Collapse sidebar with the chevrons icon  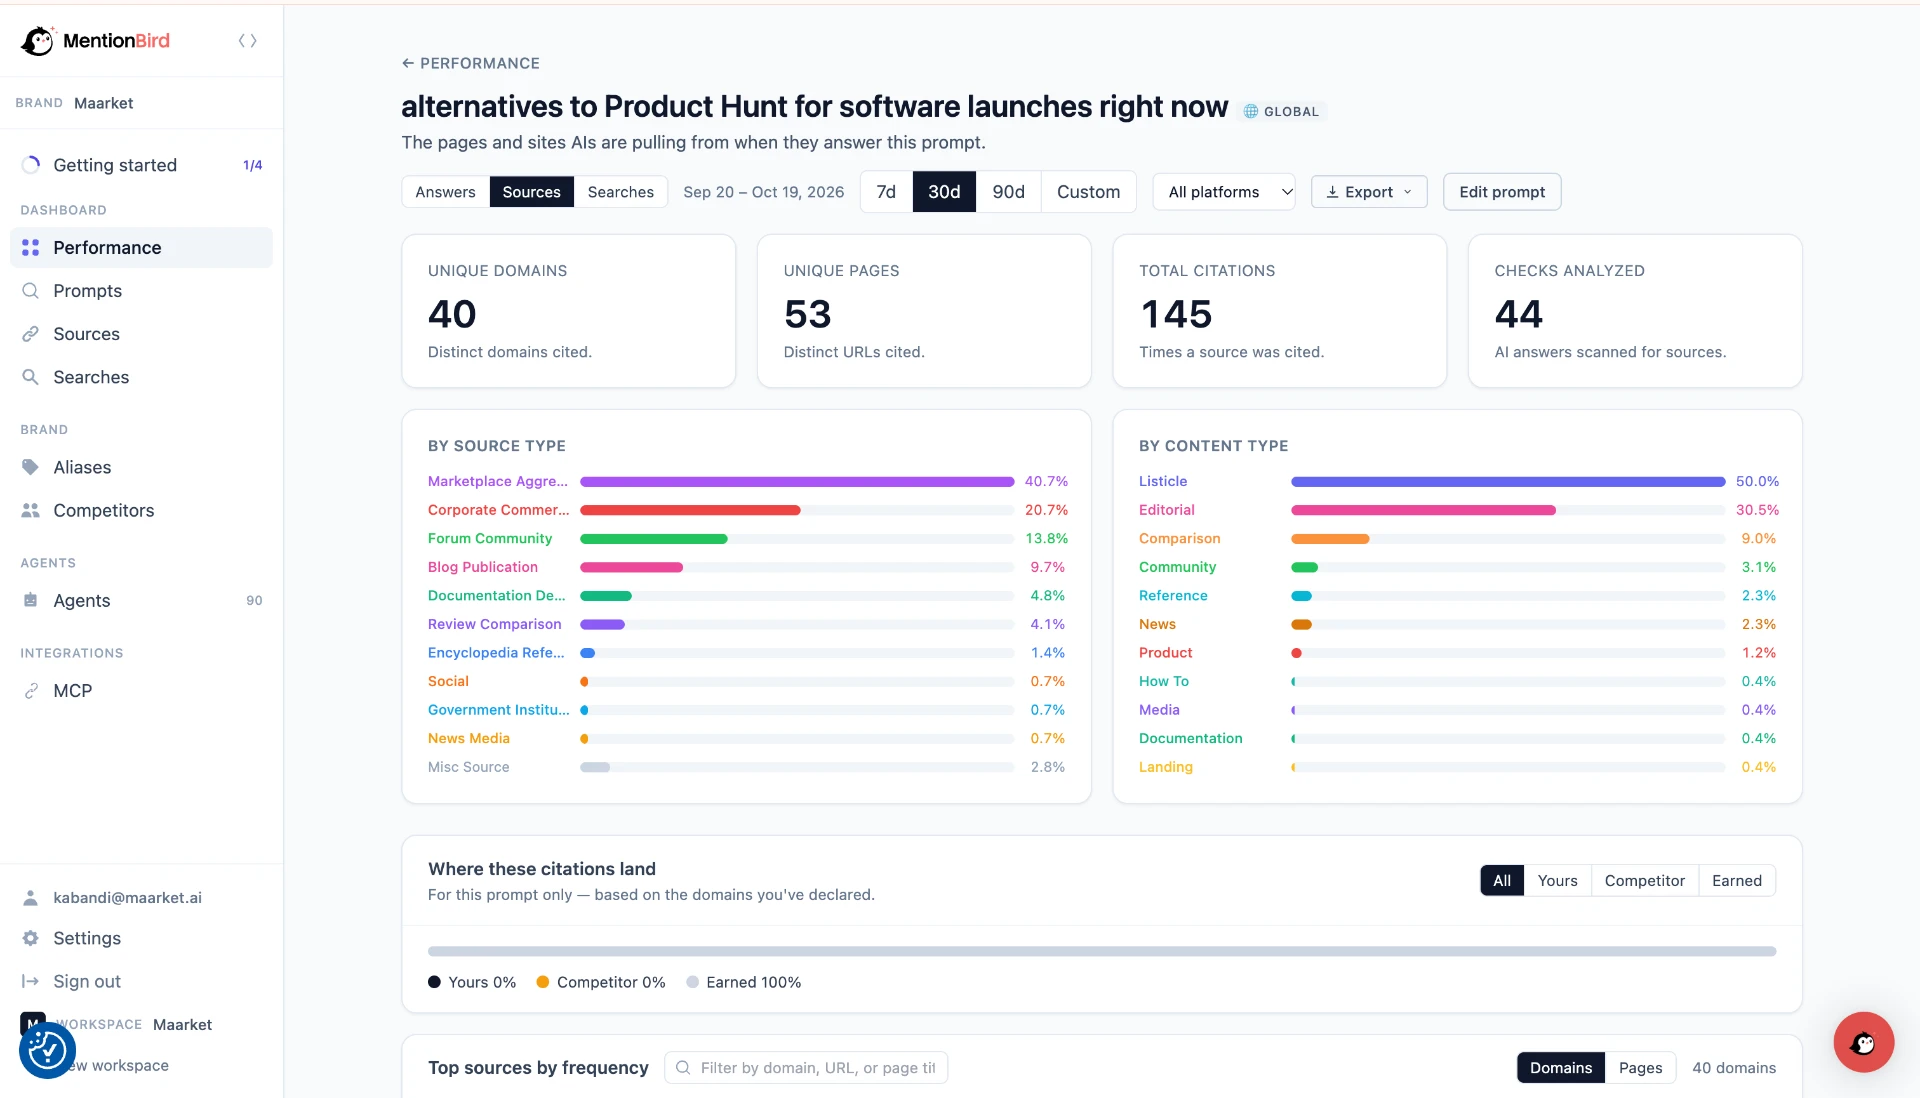[247, 41]
